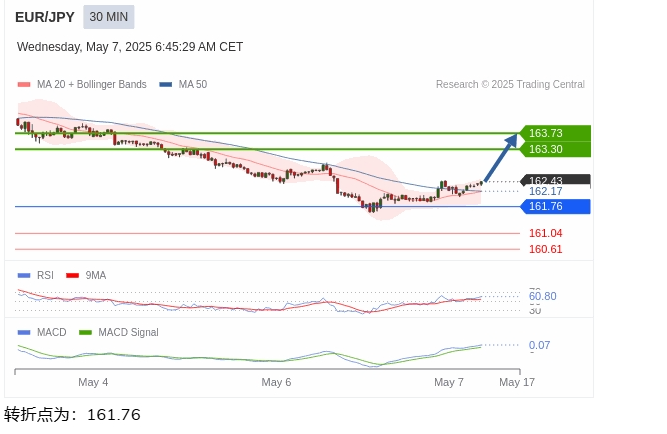Click the May 7 date axis label
This screenshot has width=667, height=434.
click(x=449, y=382)
